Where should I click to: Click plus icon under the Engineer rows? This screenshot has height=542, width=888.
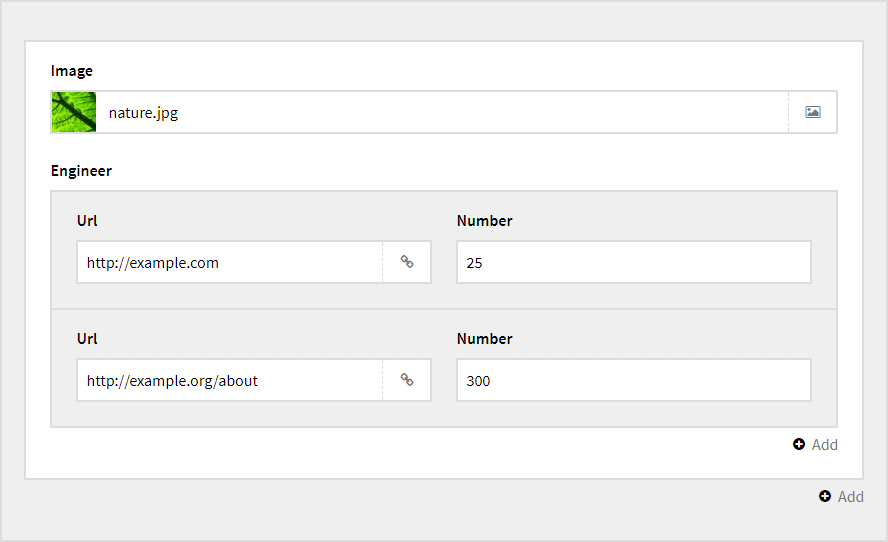(799, 444)
